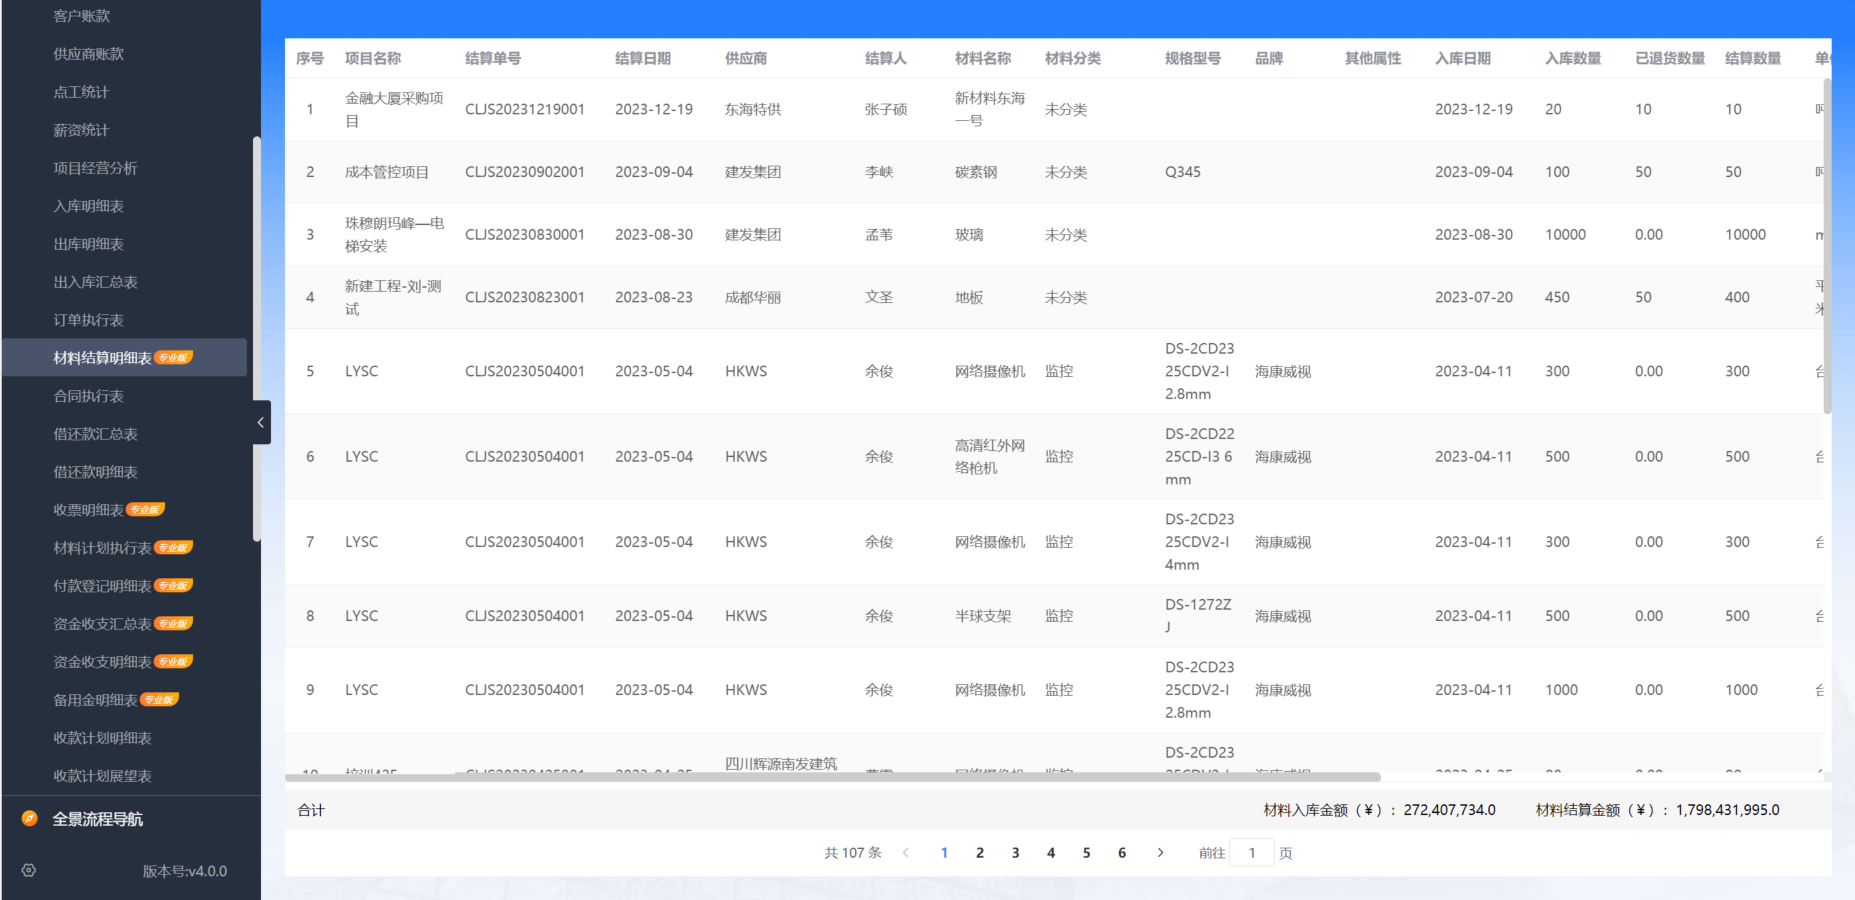The image size is (1855, 900).
Task: Open 材料计划执行表 from the sidebar
Action: 102,548
